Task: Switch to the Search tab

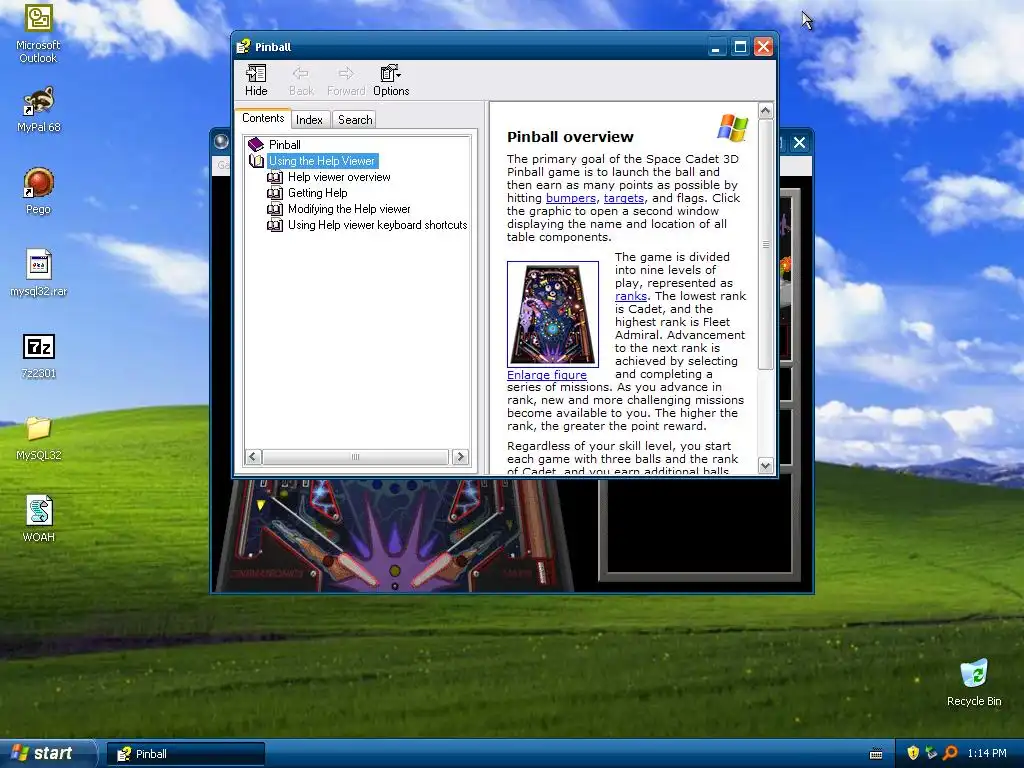Action: click(x=355, y=120)
